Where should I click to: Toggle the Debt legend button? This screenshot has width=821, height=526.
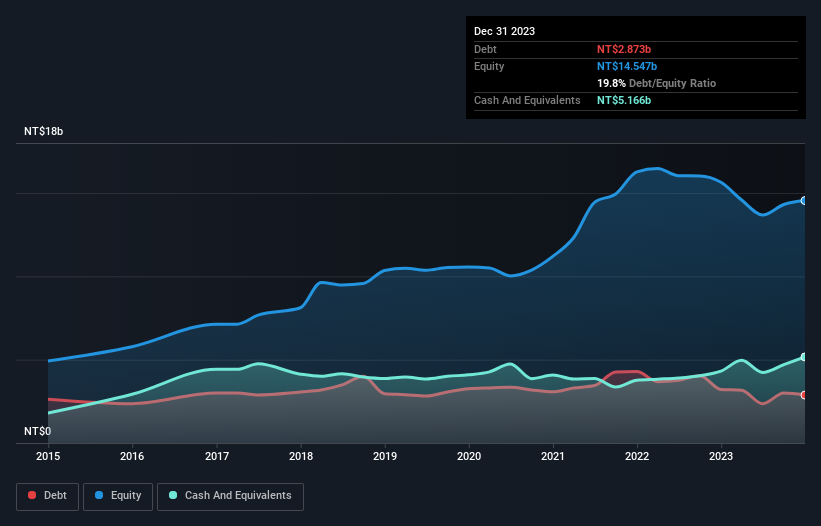(x=48, y=496)
